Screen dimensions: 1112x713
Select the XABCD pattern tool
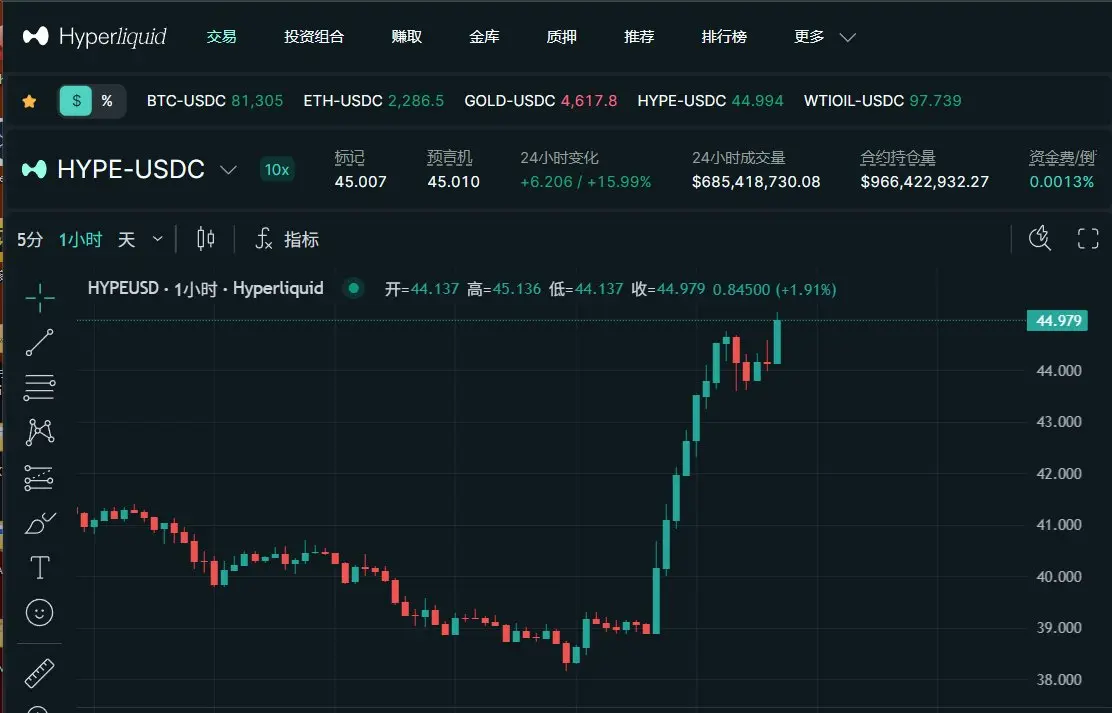click(40, 432)
